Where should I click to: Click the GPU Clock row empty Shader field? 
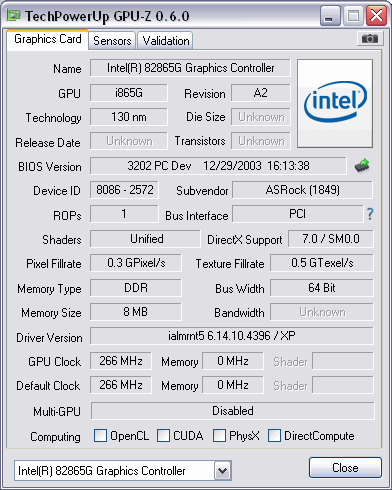click(x=343, y=361)
